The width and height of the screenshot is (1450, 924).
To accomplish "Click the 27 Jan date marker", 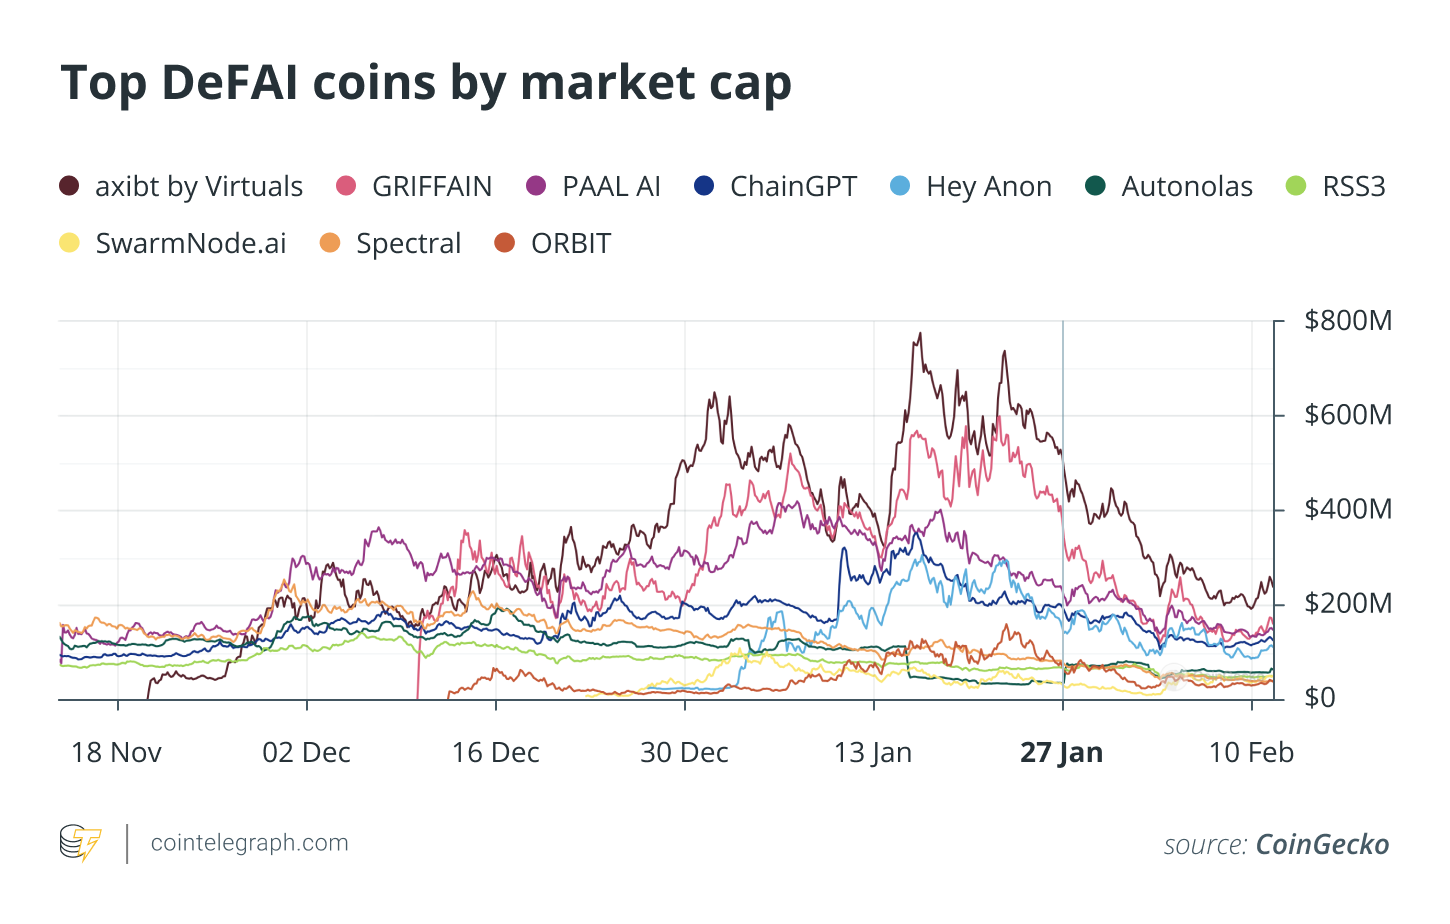I will pos(1061,753).
